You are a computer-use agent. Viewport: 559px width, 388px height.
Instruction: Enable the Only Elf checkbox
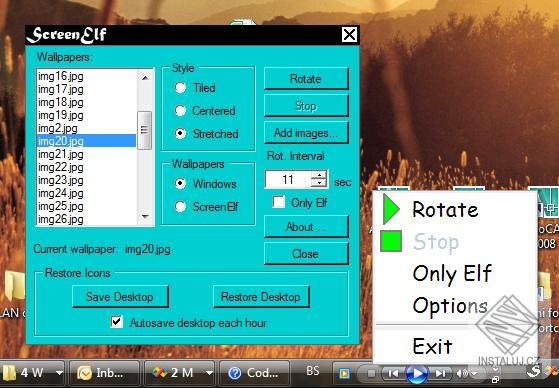click(x=278, y=202)
